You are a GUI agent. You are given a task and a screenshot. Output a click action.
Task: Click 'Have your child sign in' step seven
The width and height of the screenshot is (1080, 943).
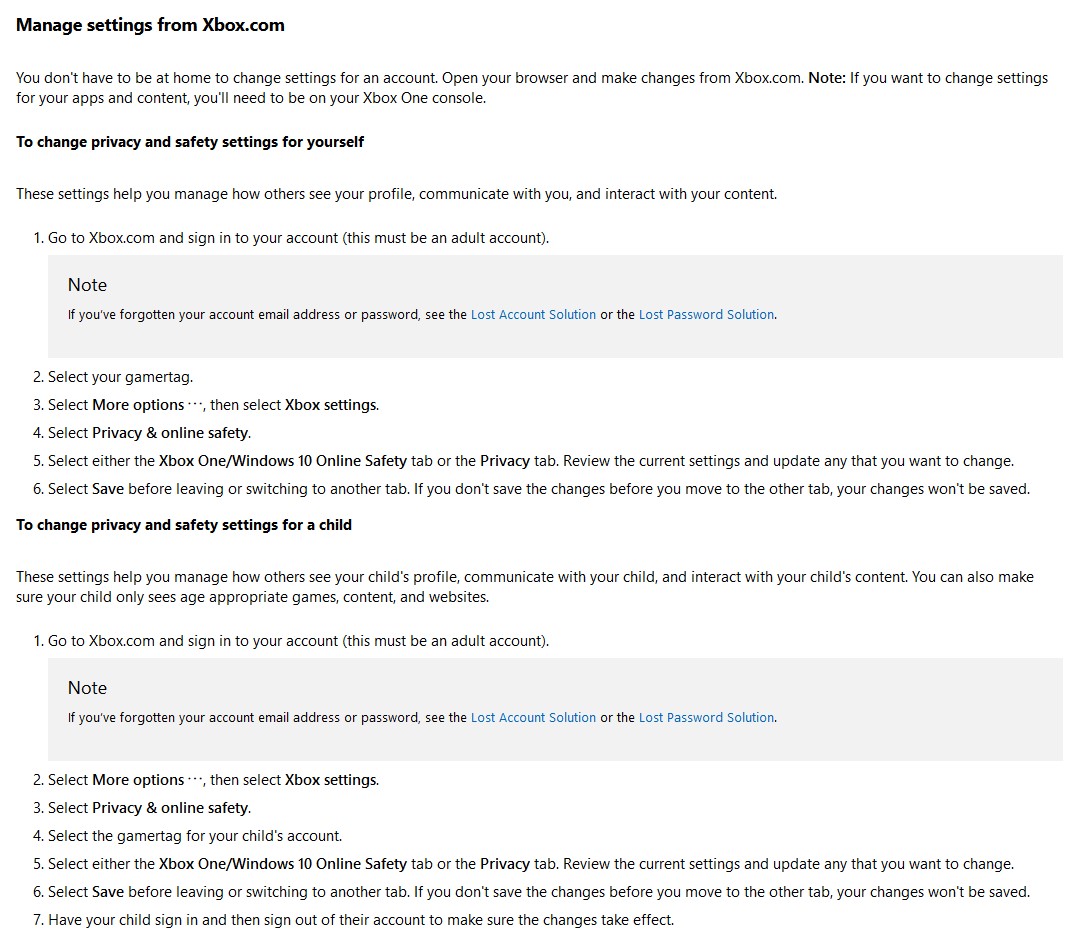click(x=360, y=920)
